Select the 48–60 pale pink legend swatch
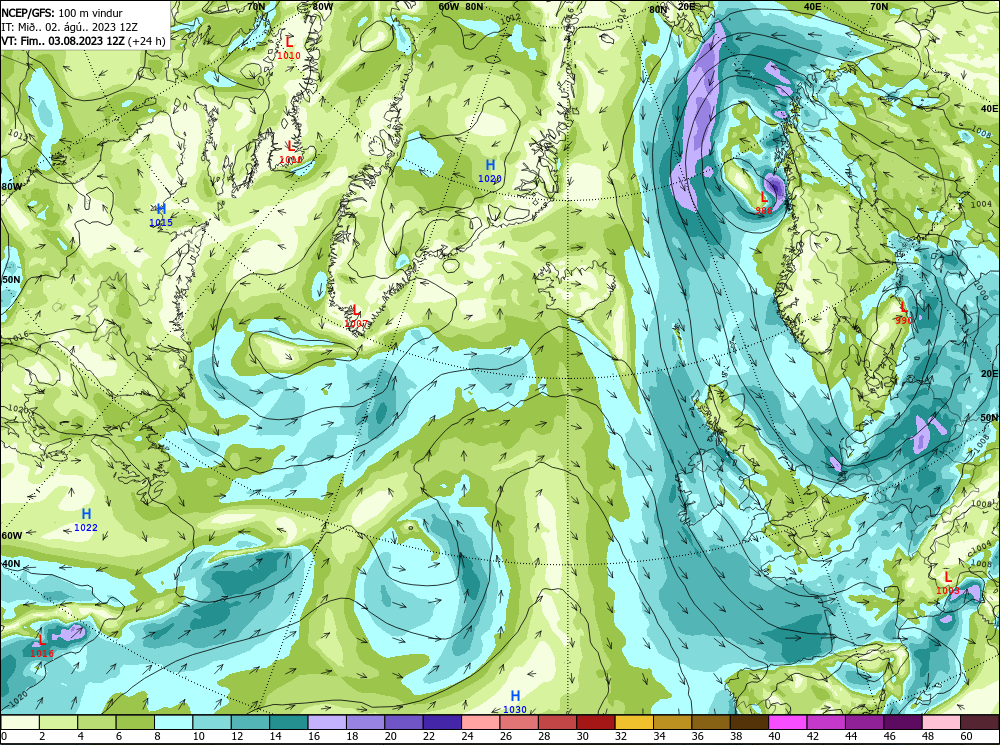 [941, 722]
